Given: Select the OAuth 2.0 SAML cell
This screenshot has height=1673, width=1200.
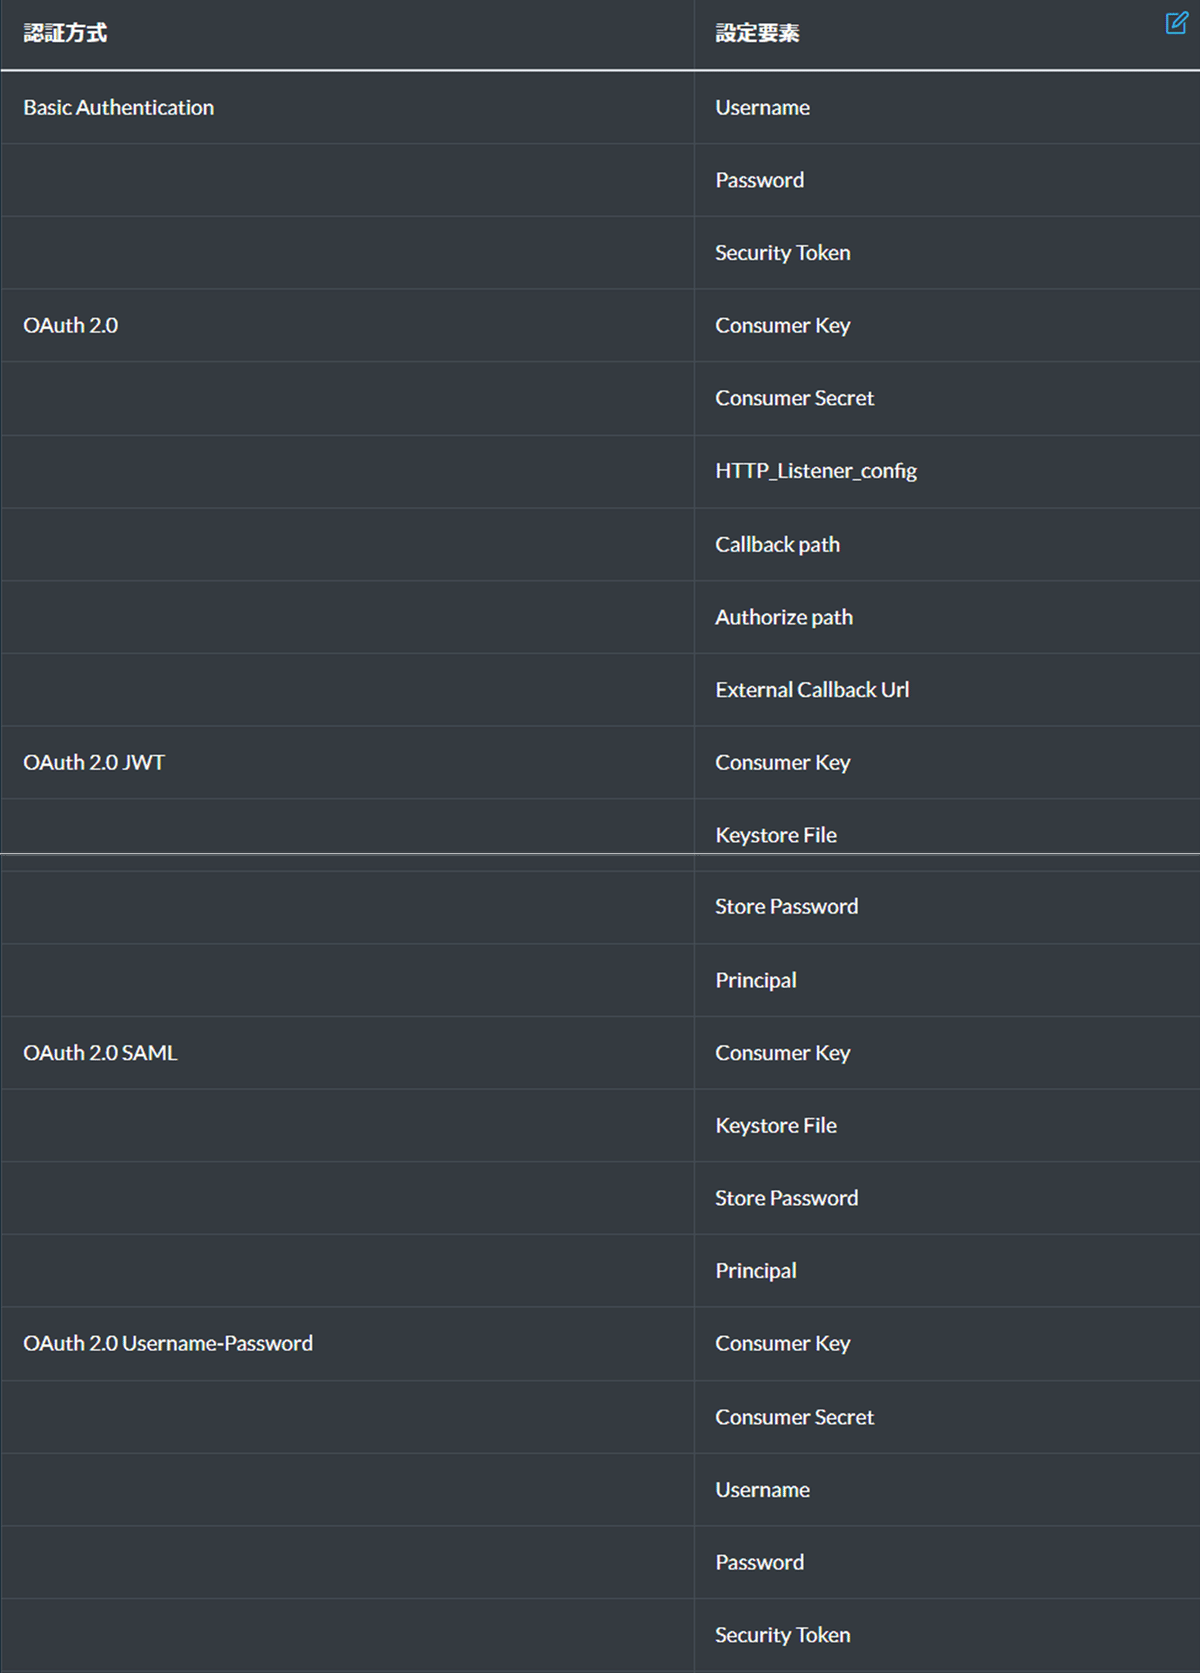Looking at the screenshot, I should tap(100, 1053).
